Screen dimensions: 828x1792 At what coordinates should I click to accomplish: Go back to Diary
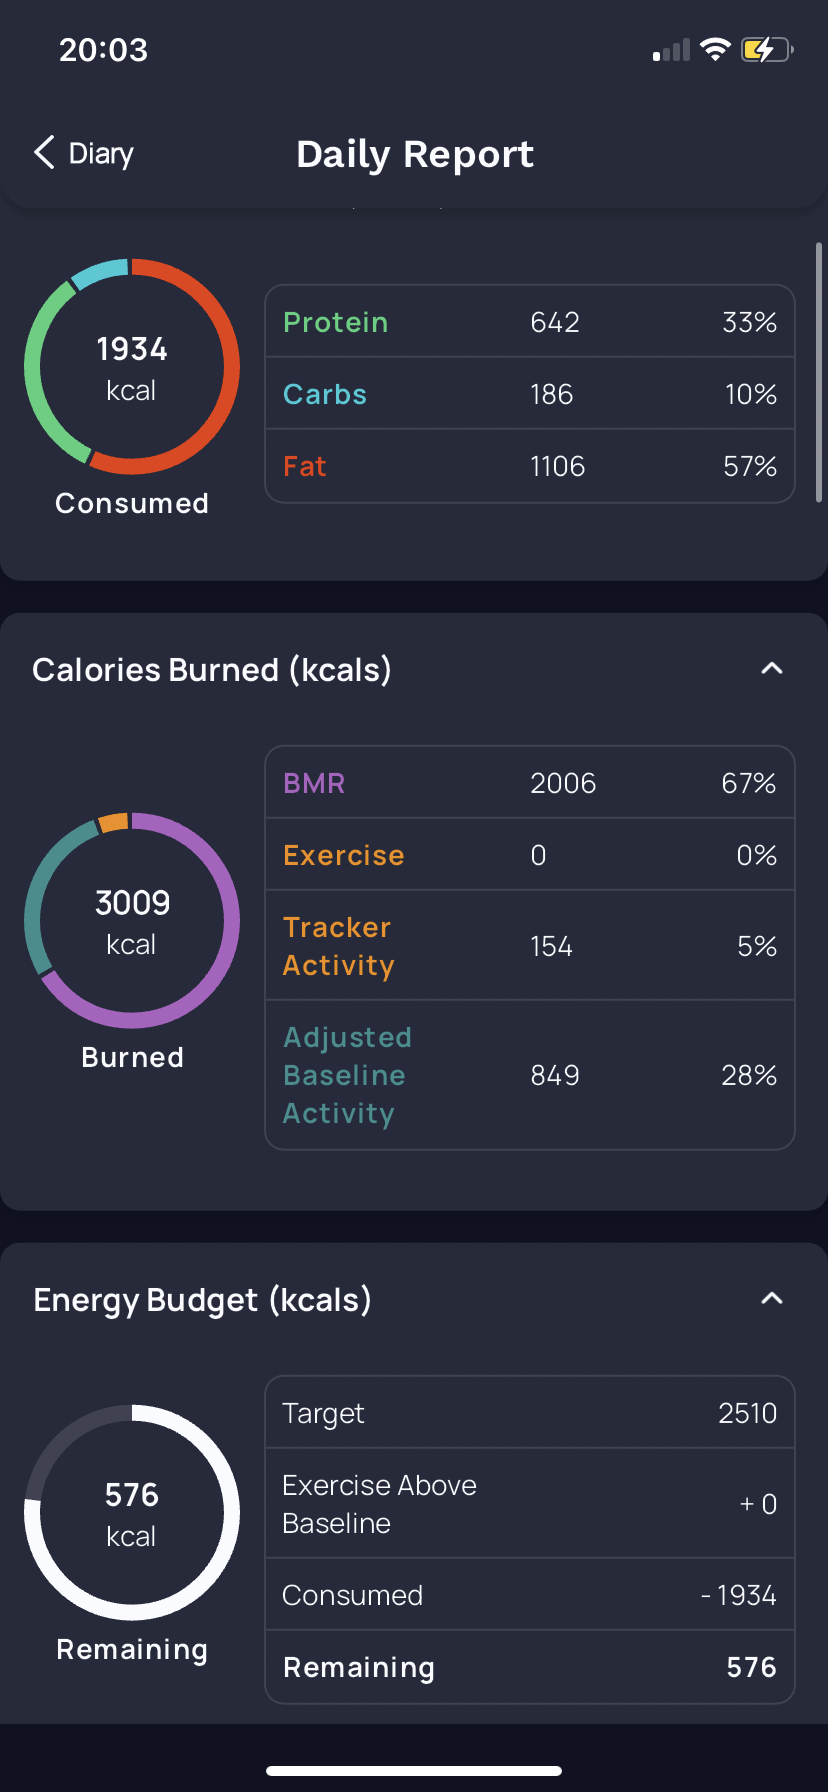point(84,153)
